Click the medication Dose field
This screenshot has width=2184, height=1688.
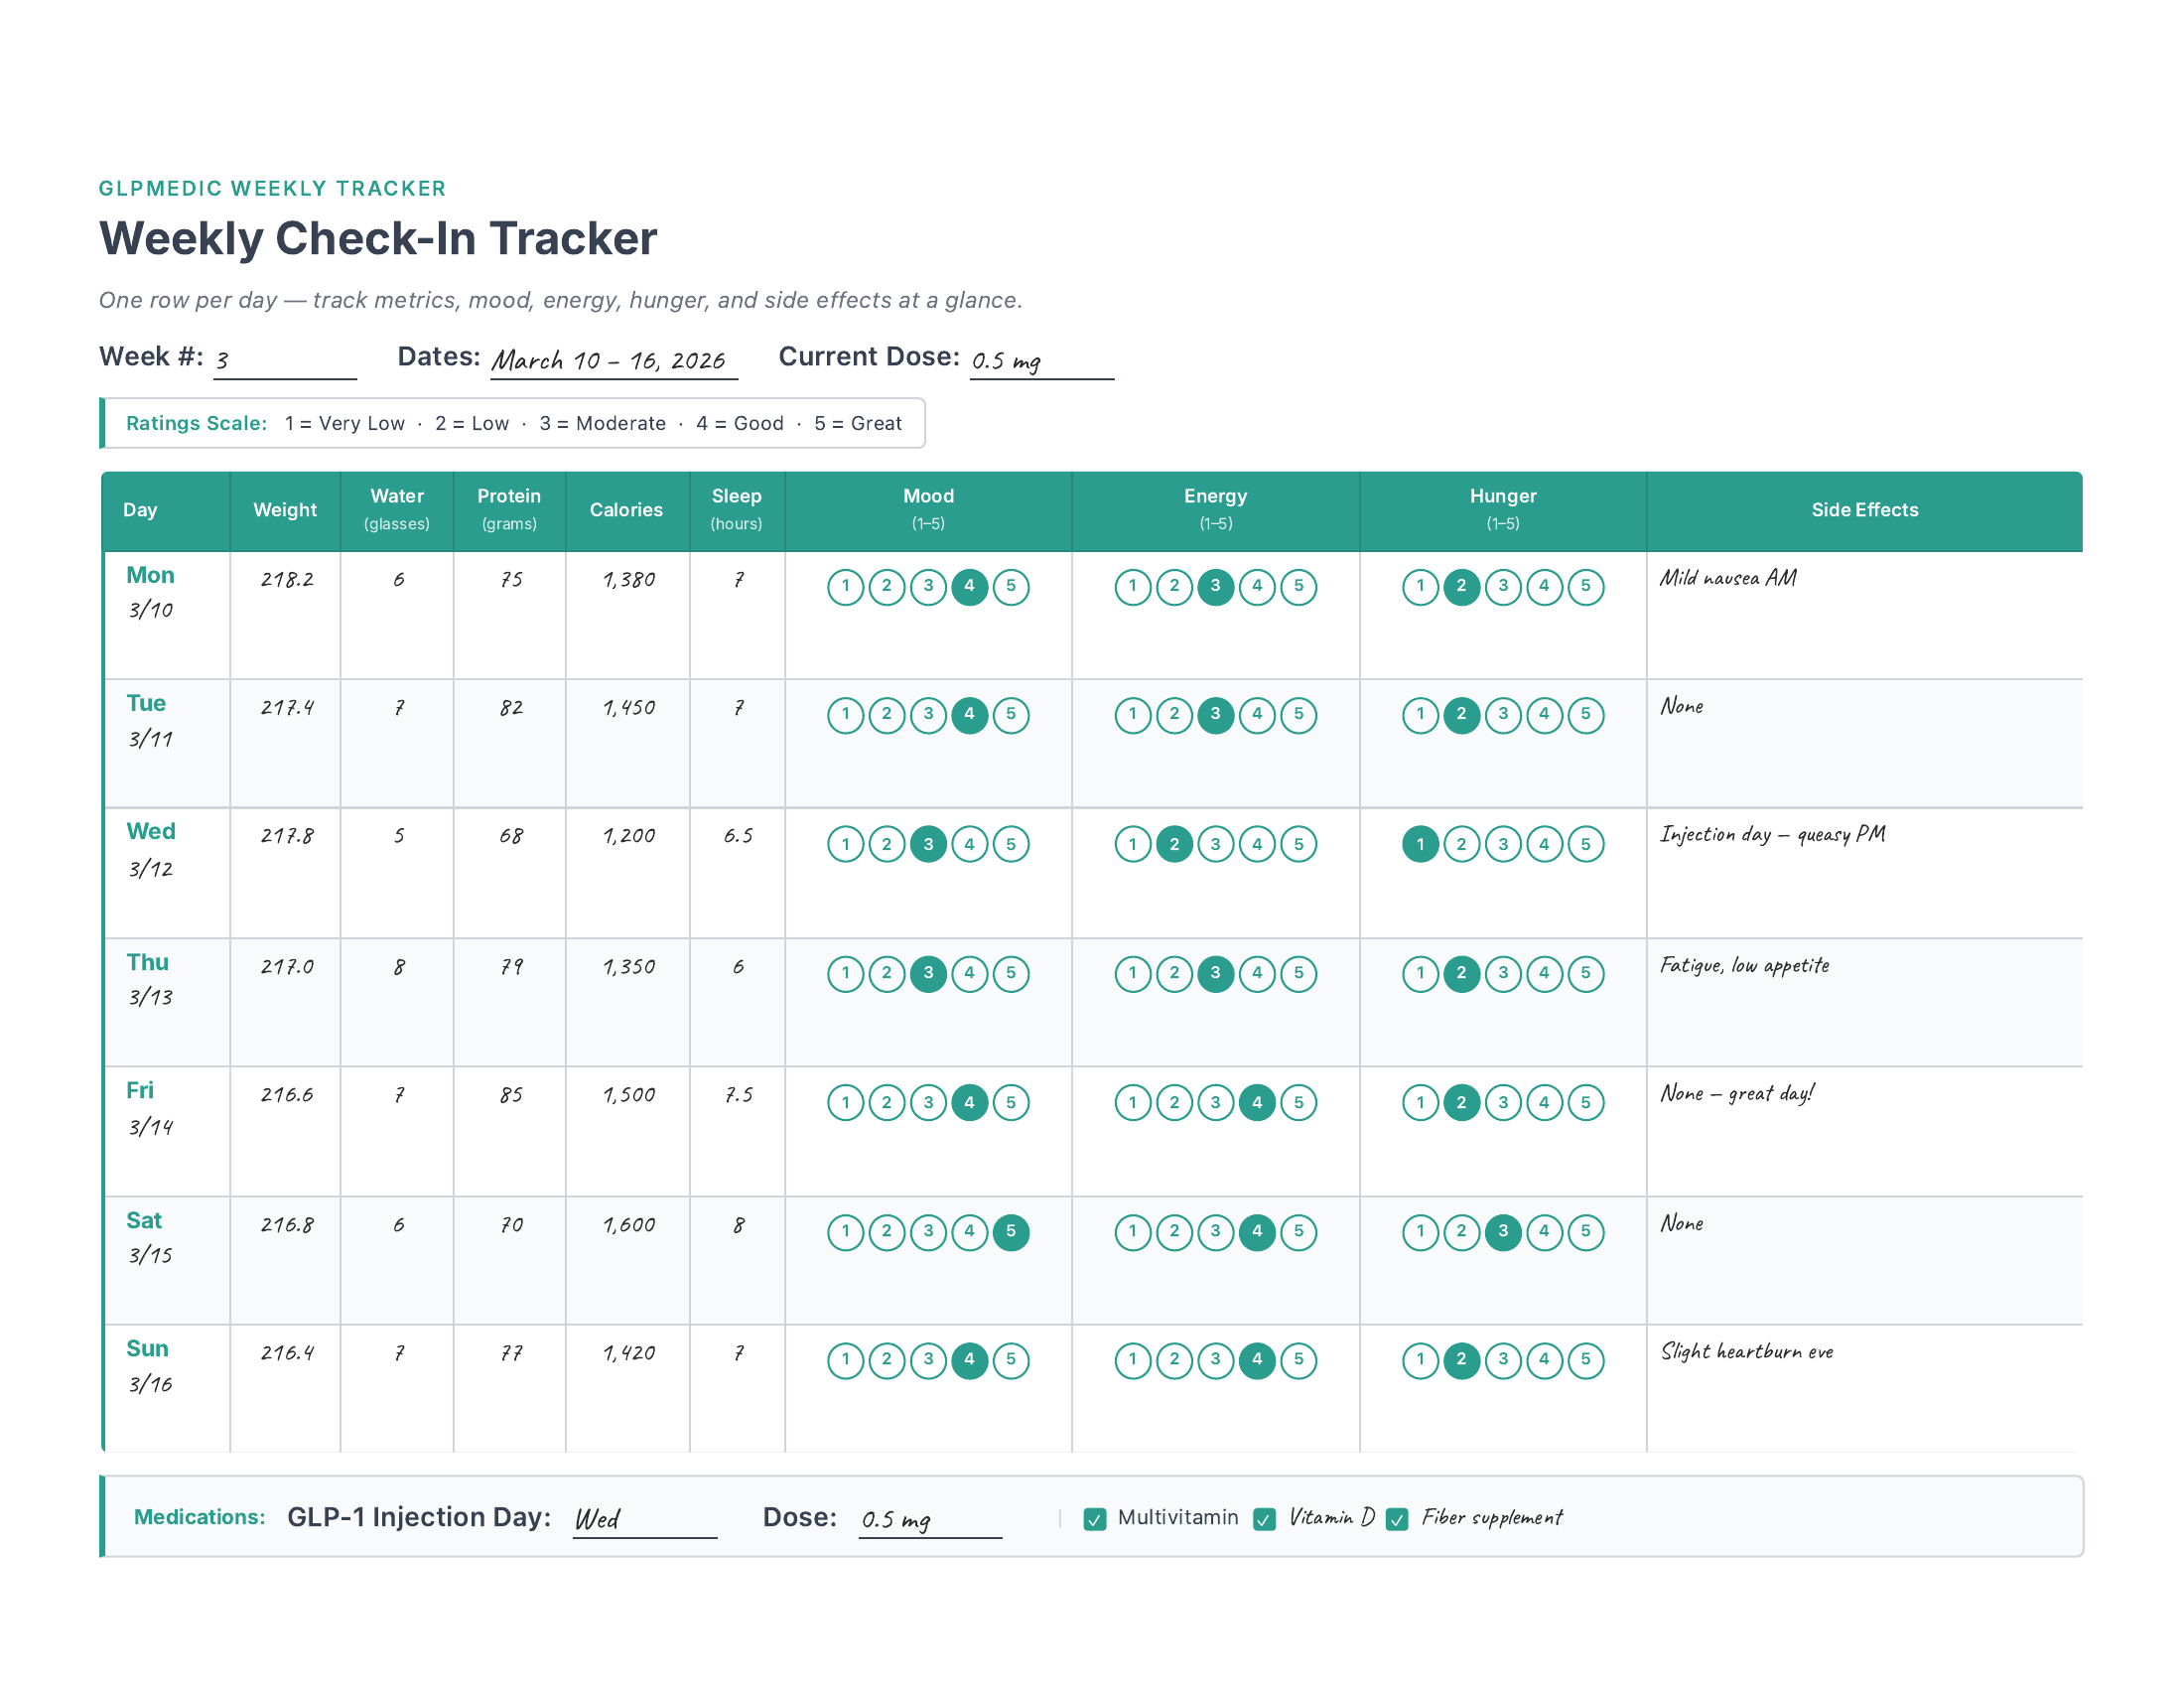[929, 1519]
